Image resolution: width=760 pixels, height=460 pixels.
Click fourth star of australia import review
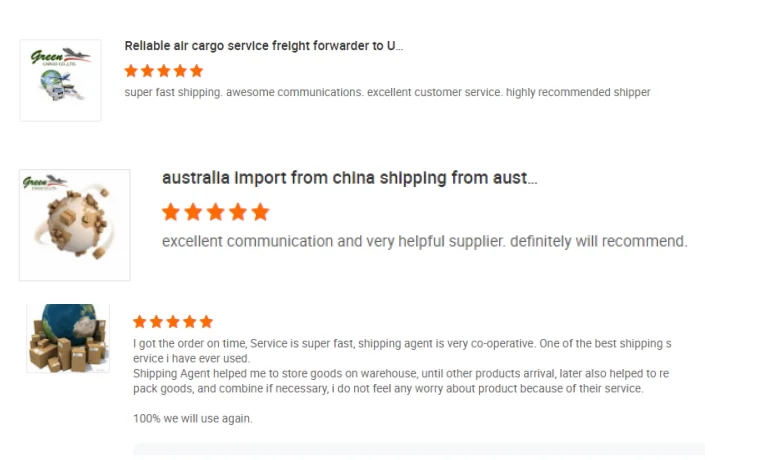[x=238, y=212]
